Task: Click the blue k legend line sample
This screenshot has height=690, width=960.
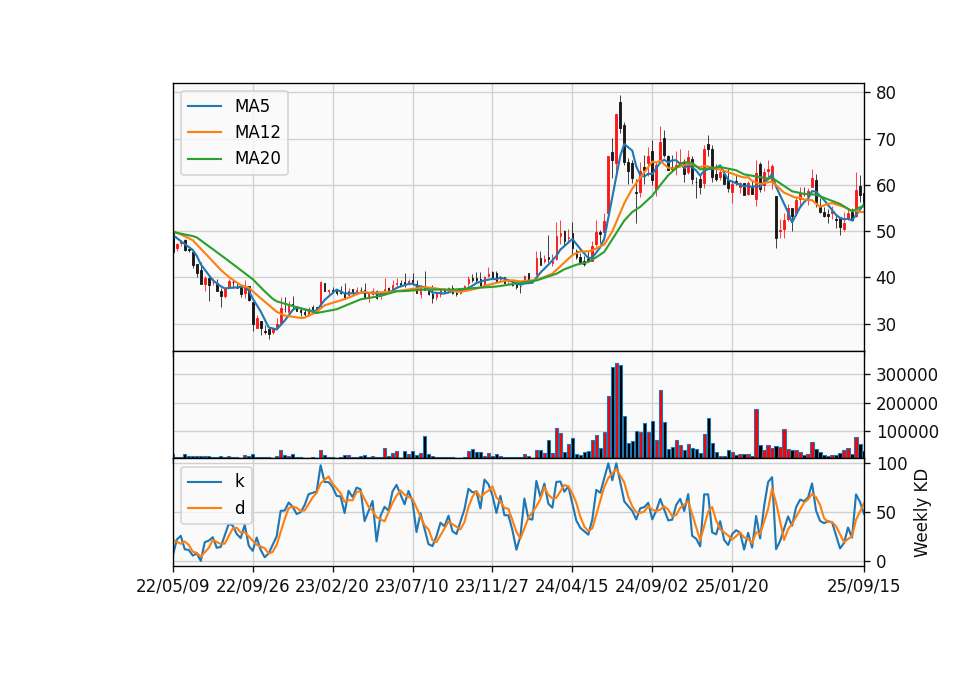Action: (204, 482)
